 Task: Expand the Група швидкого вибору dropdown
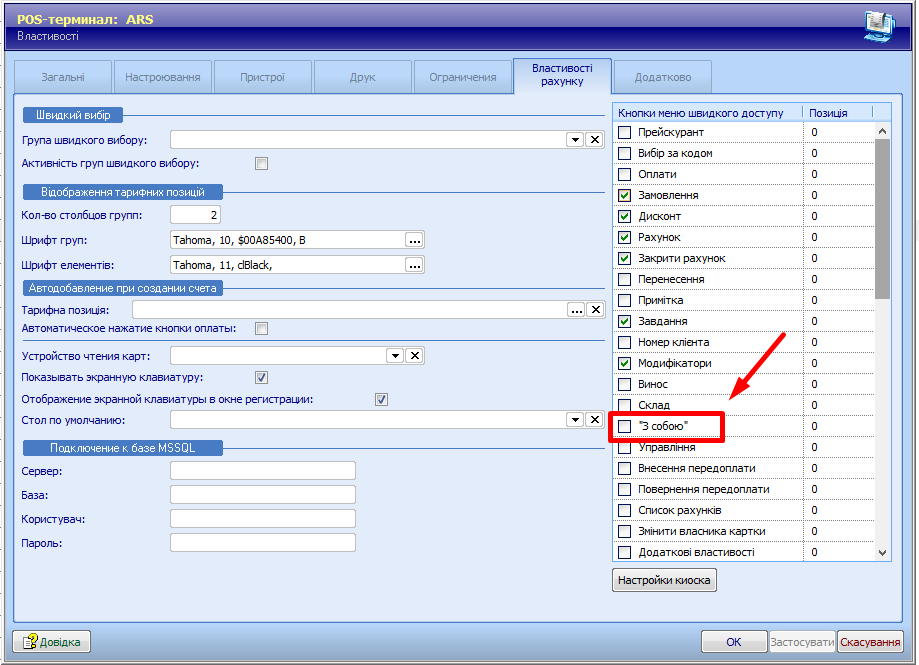(575, 140)
